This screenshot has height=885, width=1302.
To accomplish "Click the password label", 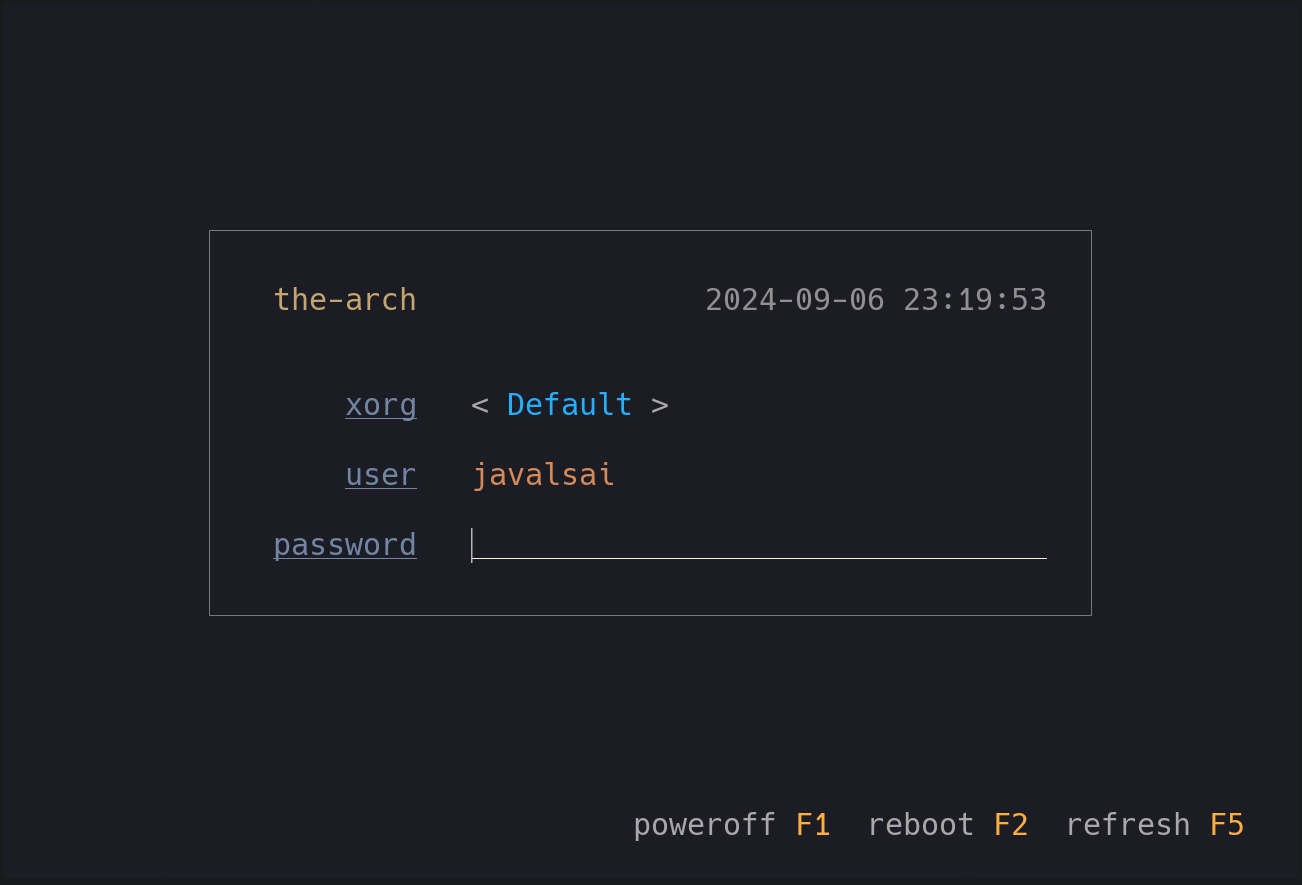I will pos(345,545).
